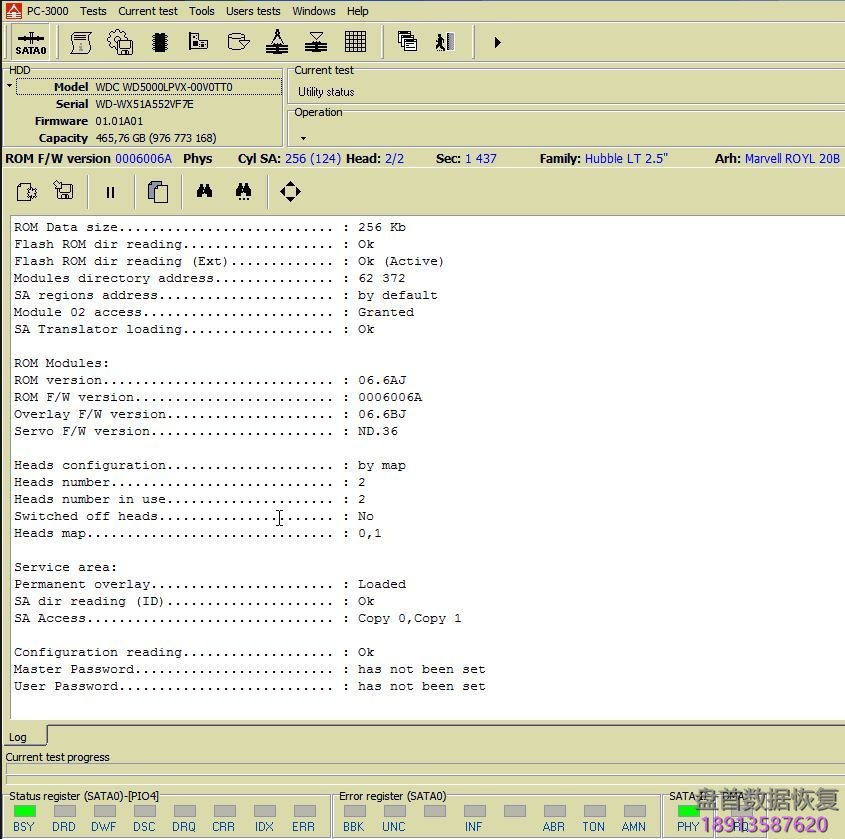Save the log with the floppy disk icon
The image size is (845, 839).
64,190
